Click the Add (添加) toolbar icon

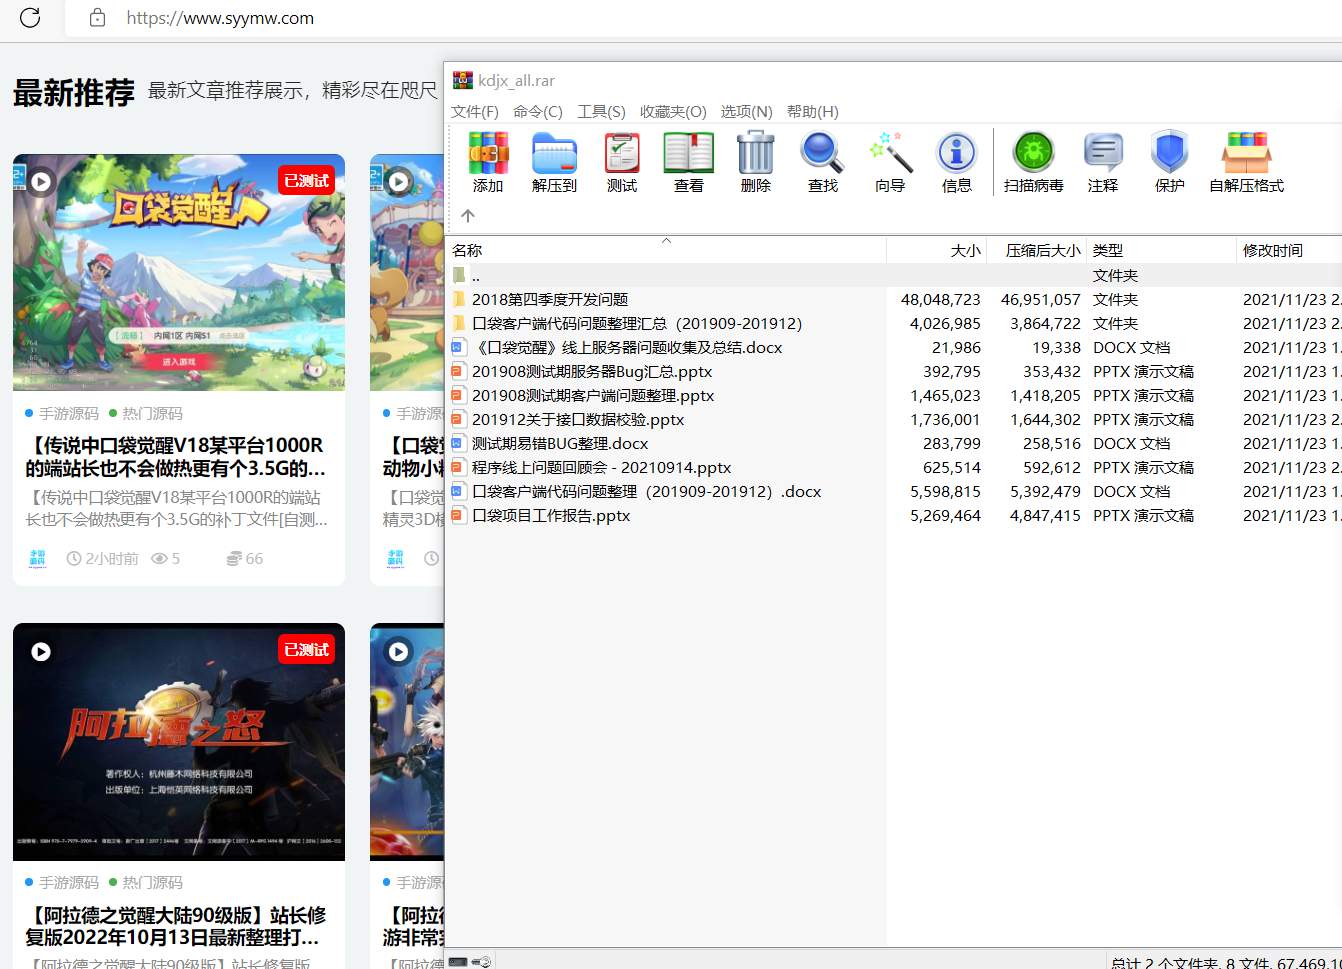coord(488,161)
